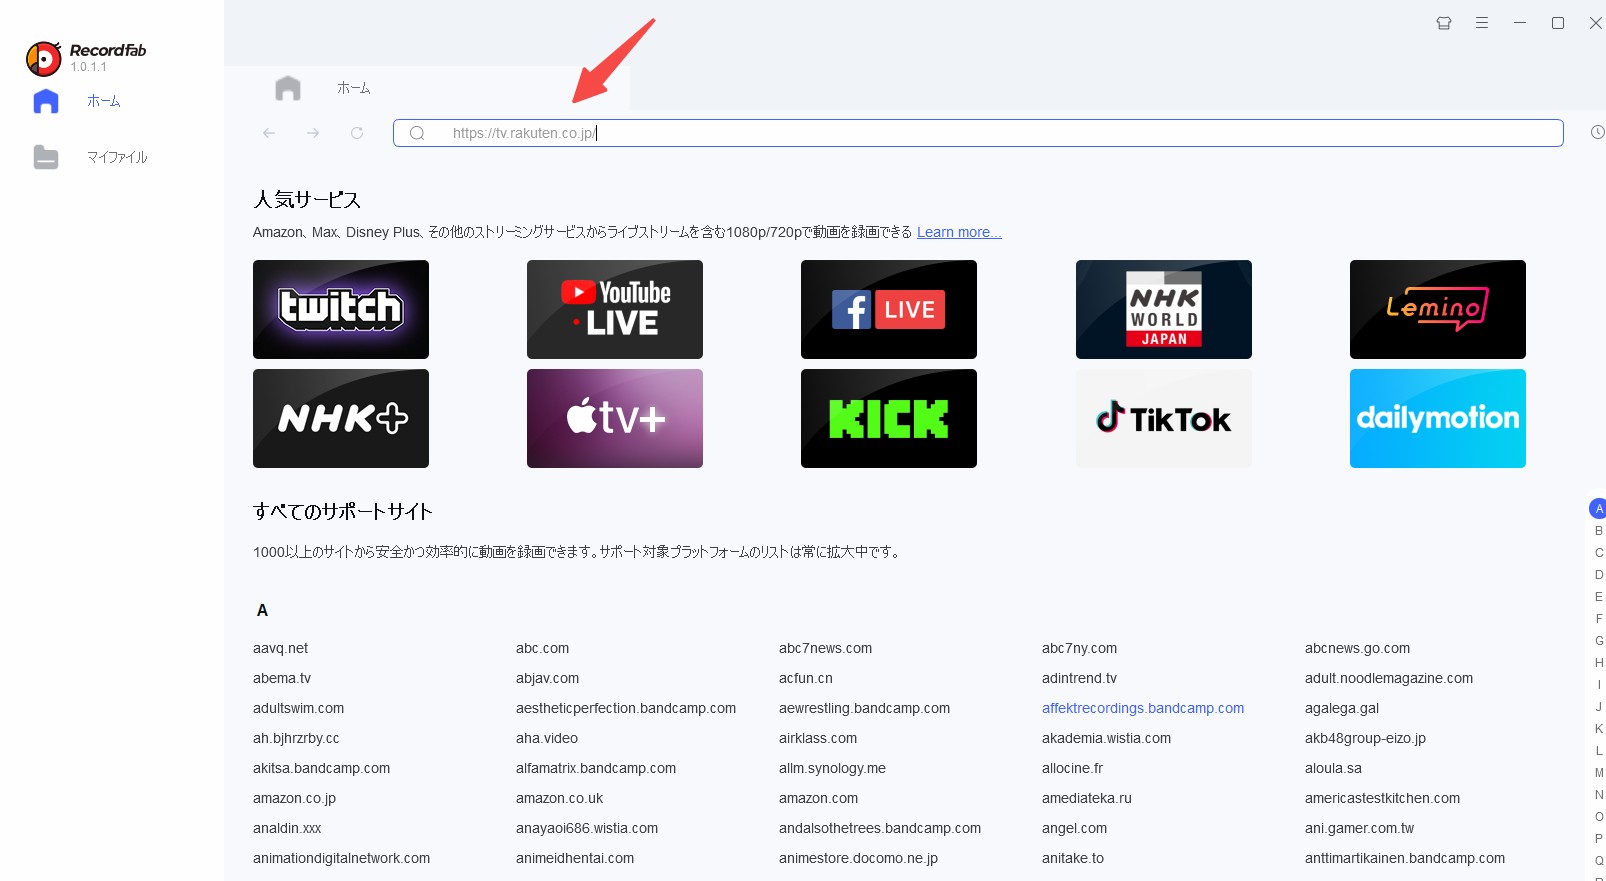Select the ホーム tab at top

[353, 88]
